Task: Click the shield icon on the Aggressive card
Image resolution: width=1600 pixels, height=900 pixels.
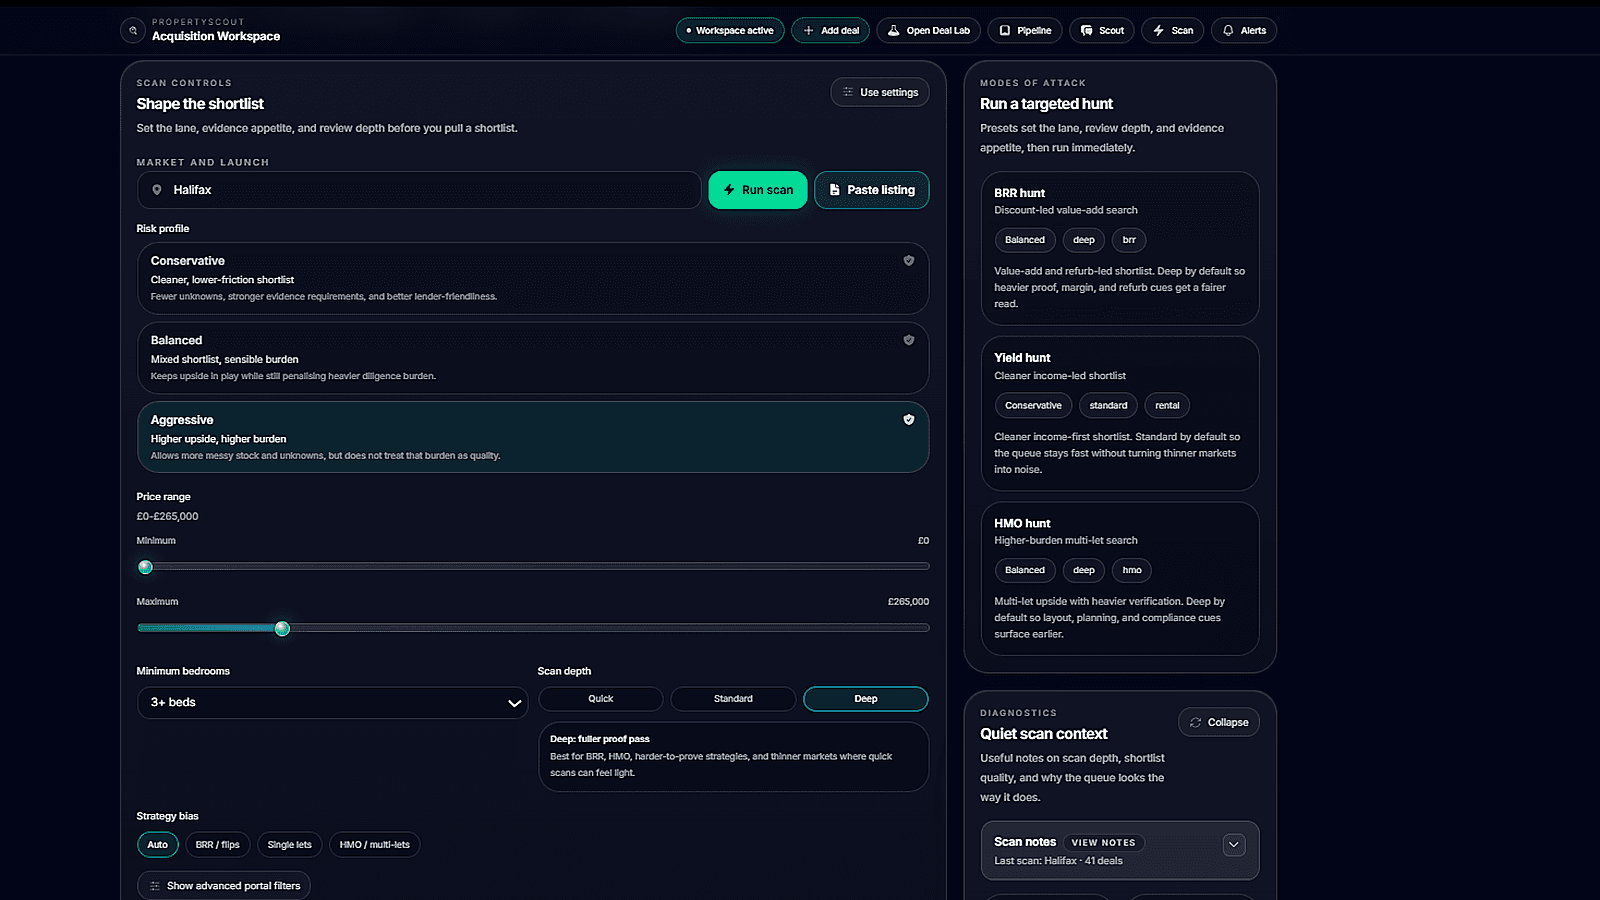Action: click(x=909, y=419)
